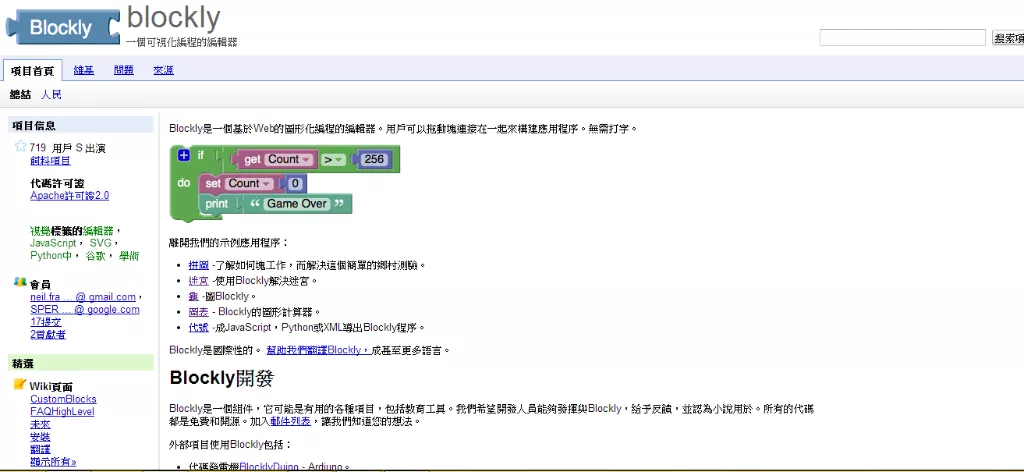1024x472 pixels.
Task: Open the 編輯器 label link
Action: (x=98, y=230)
